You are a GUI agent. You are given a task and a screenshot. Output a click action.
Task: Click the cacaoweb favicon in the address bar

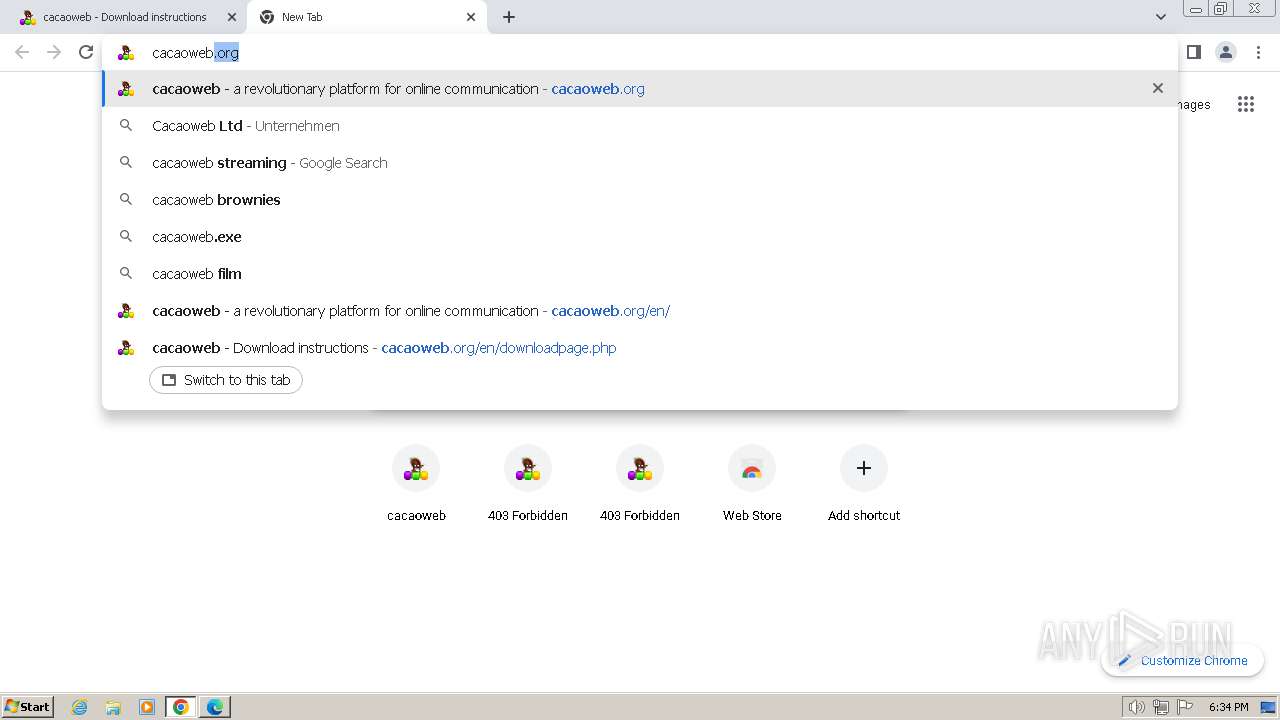[126, 53]
